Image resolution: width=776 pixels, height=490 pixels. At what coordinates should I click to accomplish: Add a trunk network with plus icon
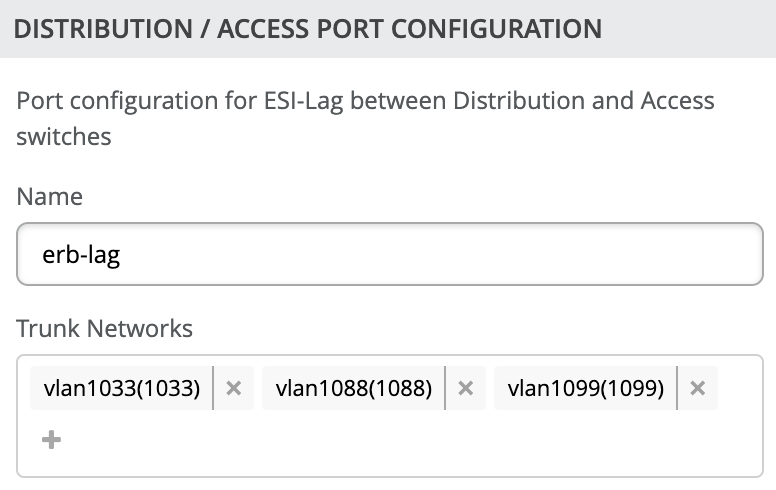coord(52,439)
